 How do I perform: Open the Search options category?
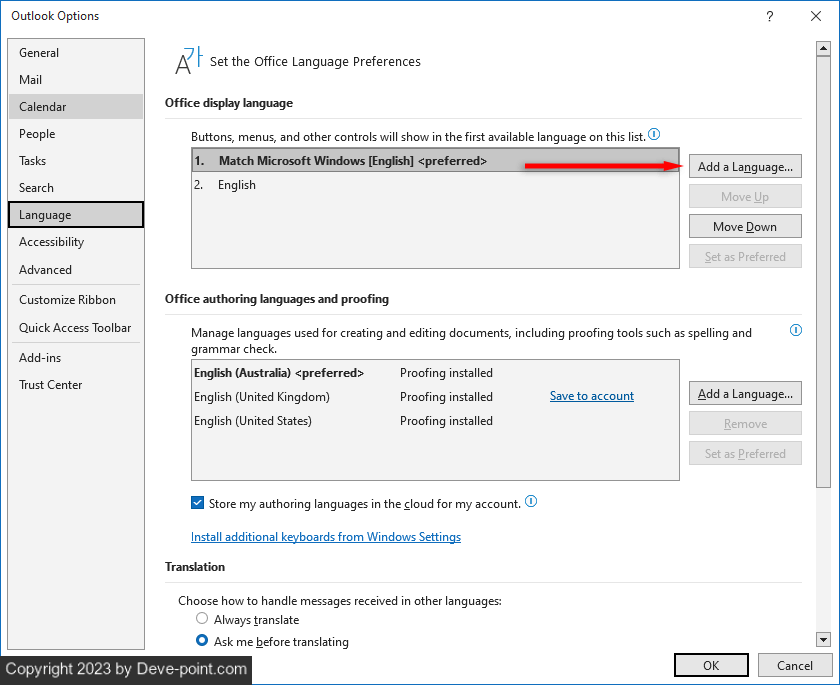pos(76,188)
